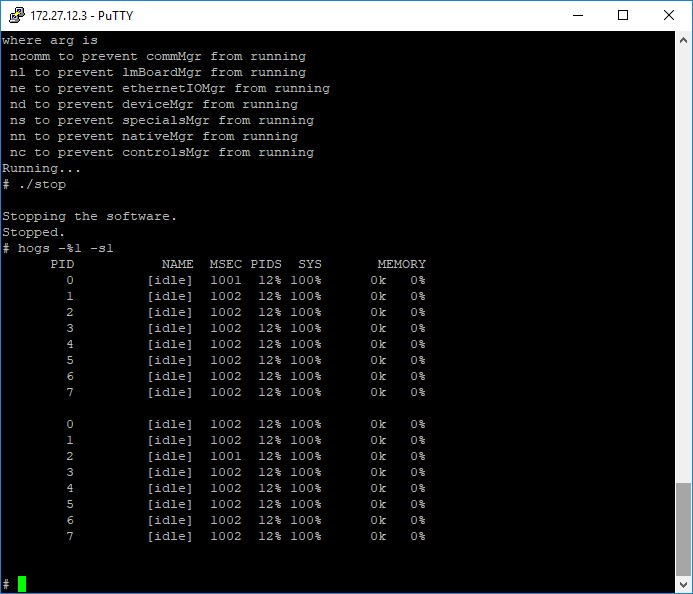Click the "Stopping the software." line
The width and height of the screenshot is (693, 594).
tap(90, 216)
